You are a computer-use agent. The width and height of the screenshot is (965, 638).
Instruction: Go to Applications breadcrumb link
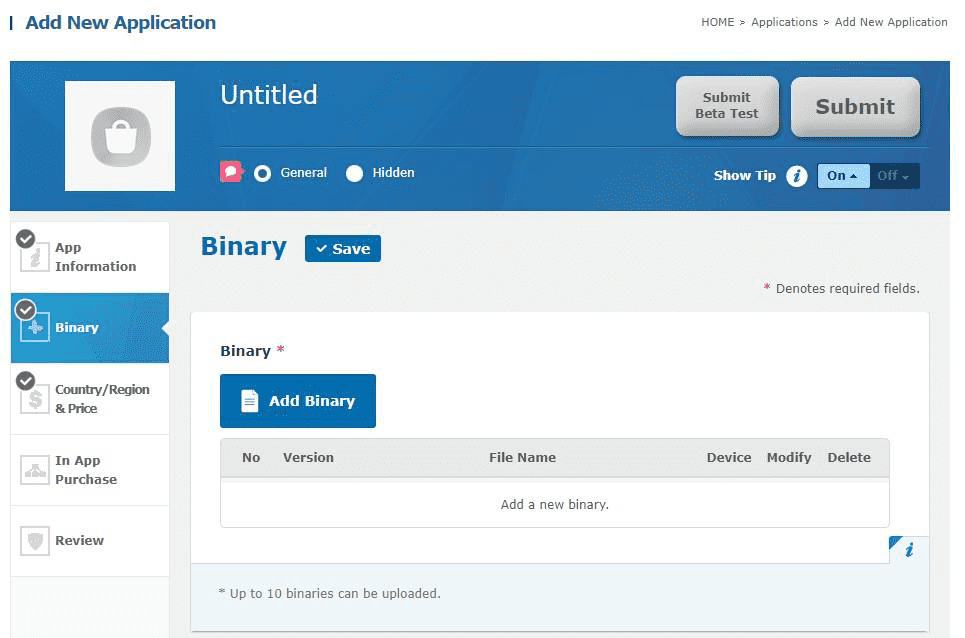(784, 22)
